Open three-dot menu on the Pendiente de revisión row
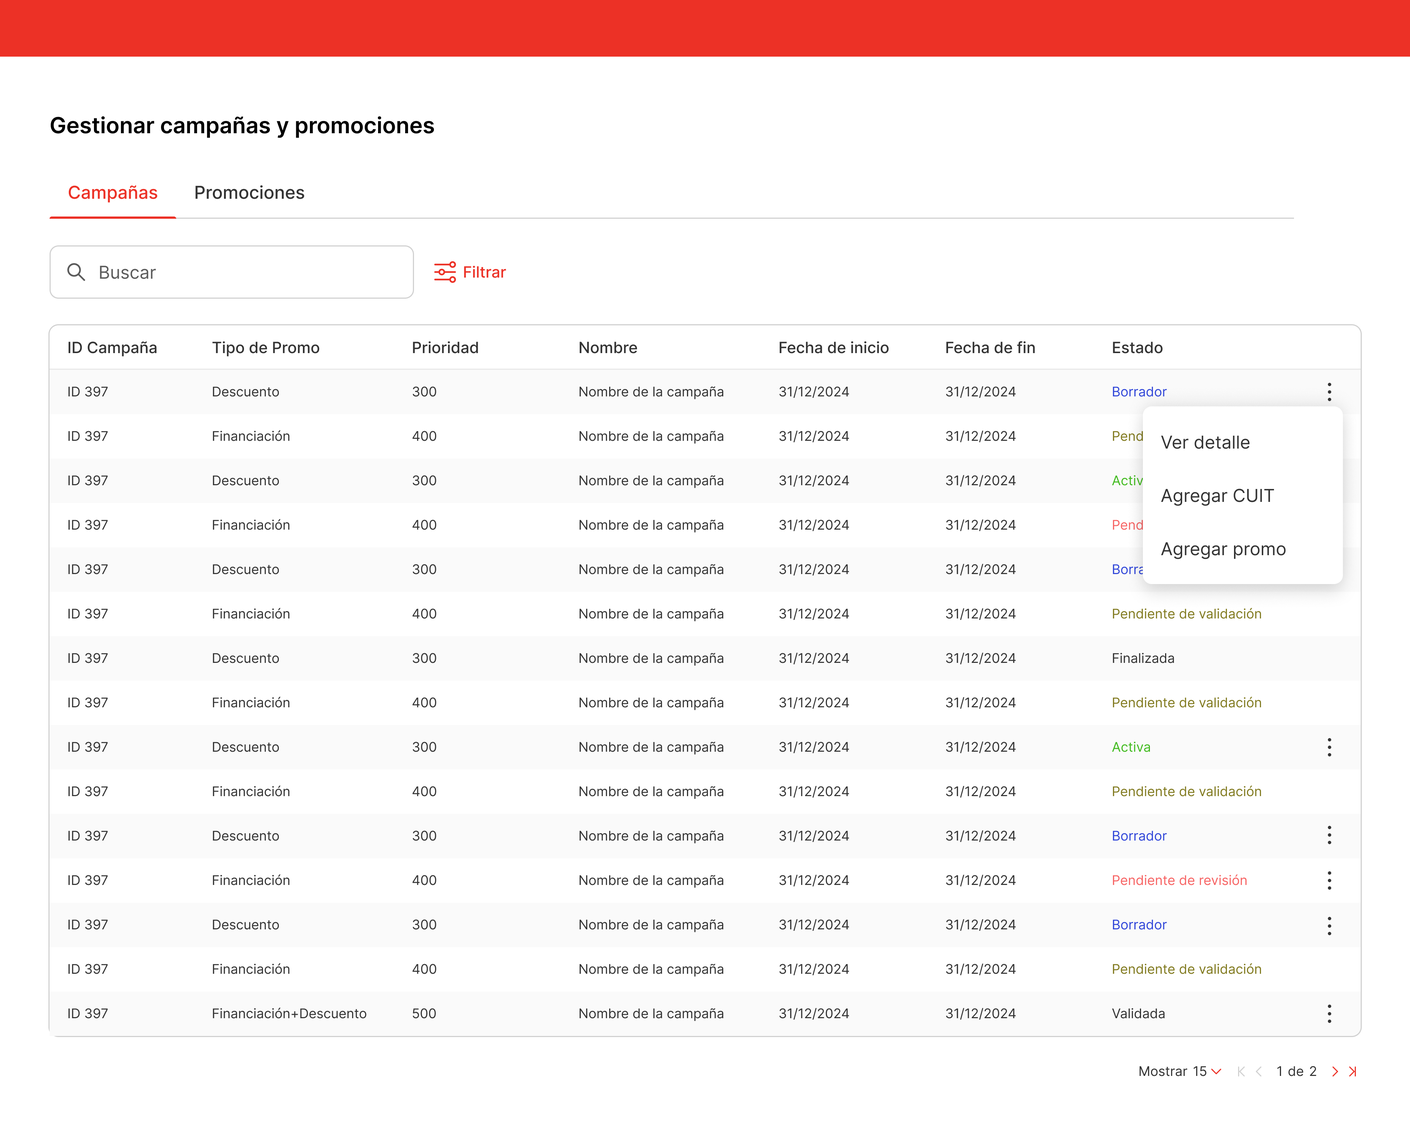Viewport: 1410px width, 1125px height. (1329, 880)
